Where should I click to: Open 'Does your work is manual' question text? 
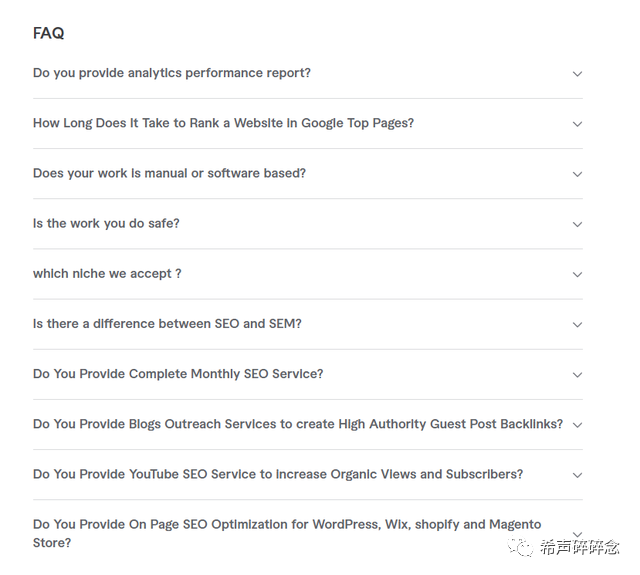[169, 173]
